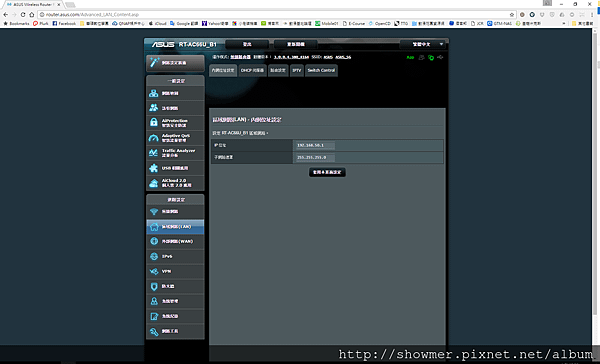Open the Quick Internet Setup wizard button
The height and width of the screenshot is (364, 600).
(x=175, y=63)
